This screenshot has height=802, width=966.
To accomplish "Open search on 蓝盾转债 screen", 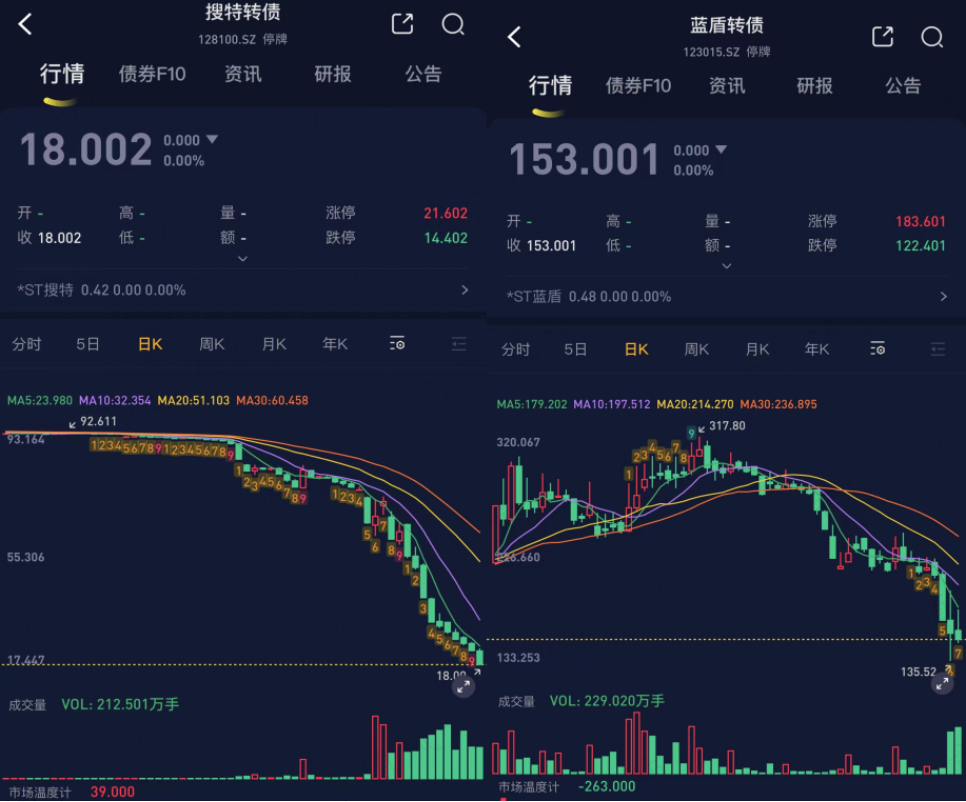I will (932, 36).
